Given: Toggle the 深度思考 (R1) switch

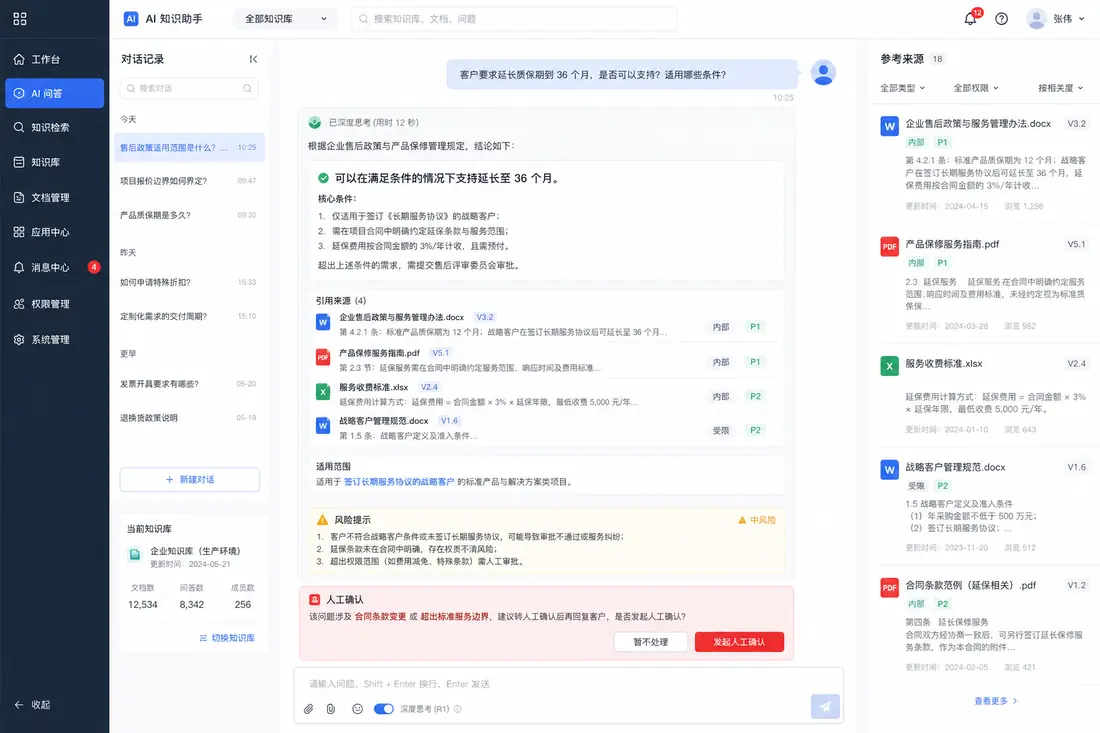Looking at the screenshot, I should point(384,709).
